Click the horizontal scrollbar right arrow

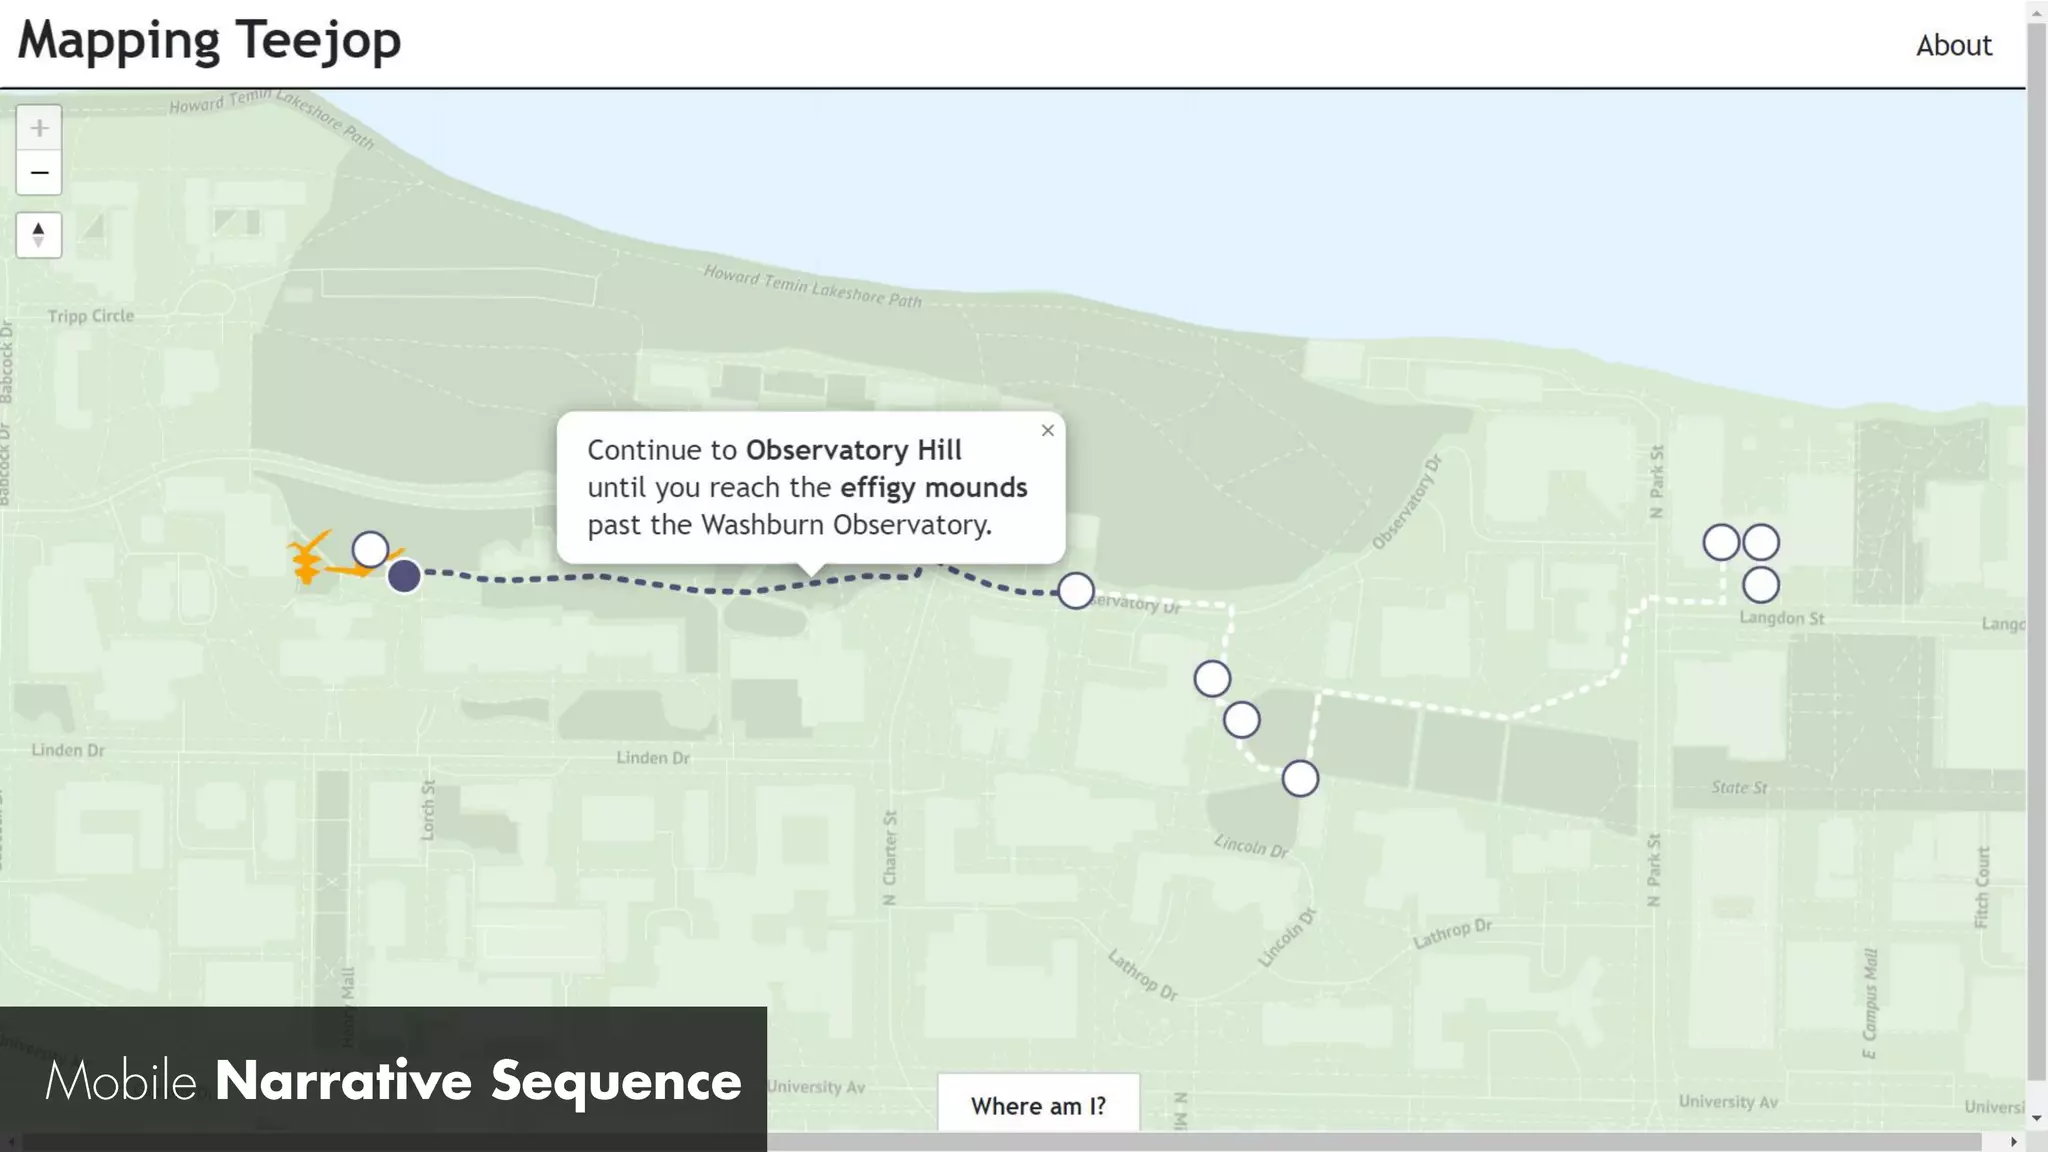pos(2013,1142)
